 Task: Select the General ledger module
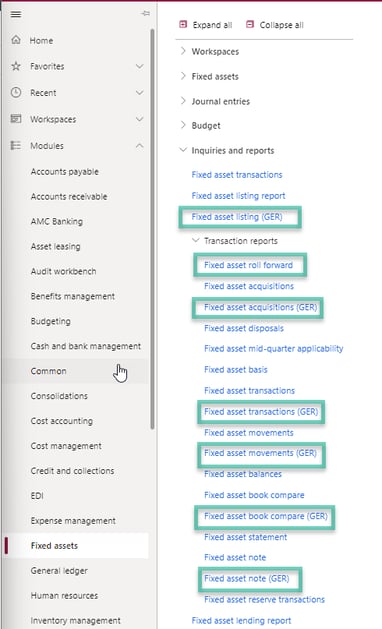tap(59, 570)
